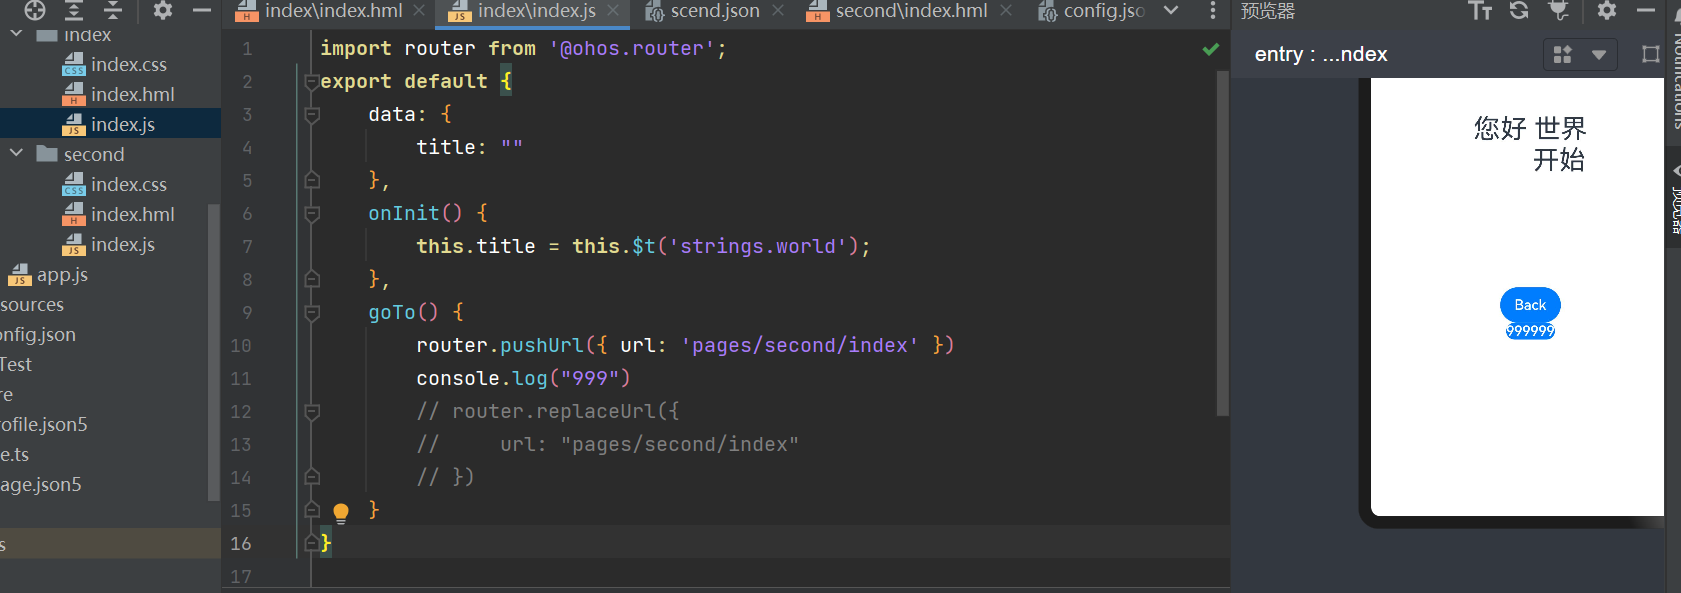Open the editor tabs more options menu
This screenshot has height=593, width=1681.
tap(1212, 11)
